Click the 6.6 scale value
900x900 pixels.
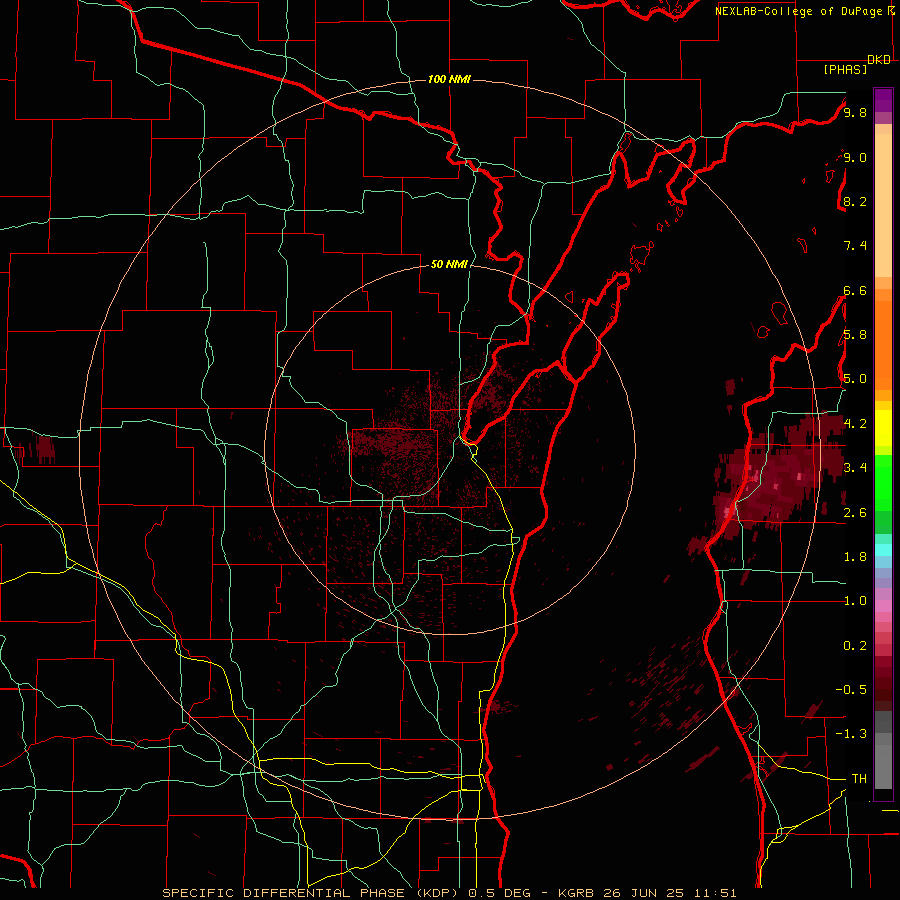[x=855, y=290]
